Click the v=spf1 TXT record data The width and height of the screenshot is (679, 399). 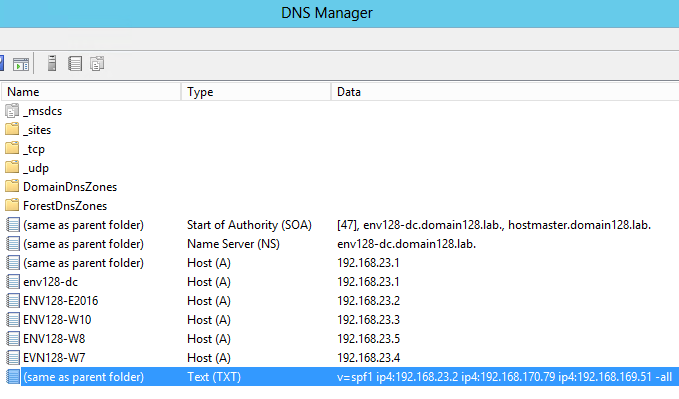pyautogui.click(x=504, y=377)
